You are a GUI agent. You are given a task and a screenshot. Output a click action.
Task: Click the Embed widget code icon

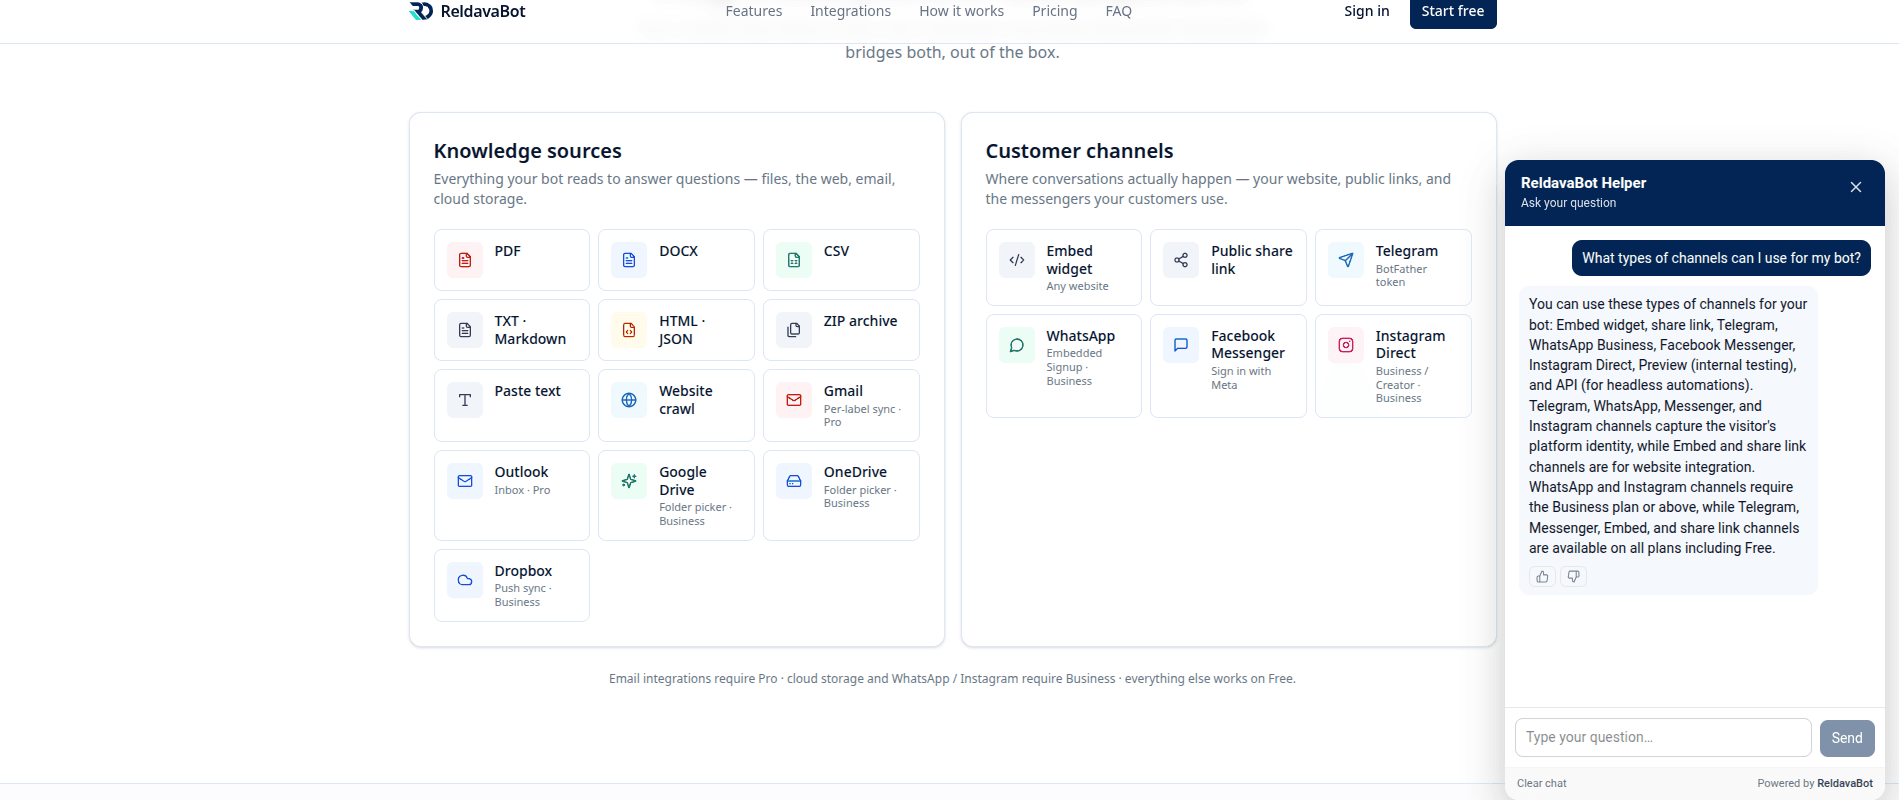(x=1017, y=260)
